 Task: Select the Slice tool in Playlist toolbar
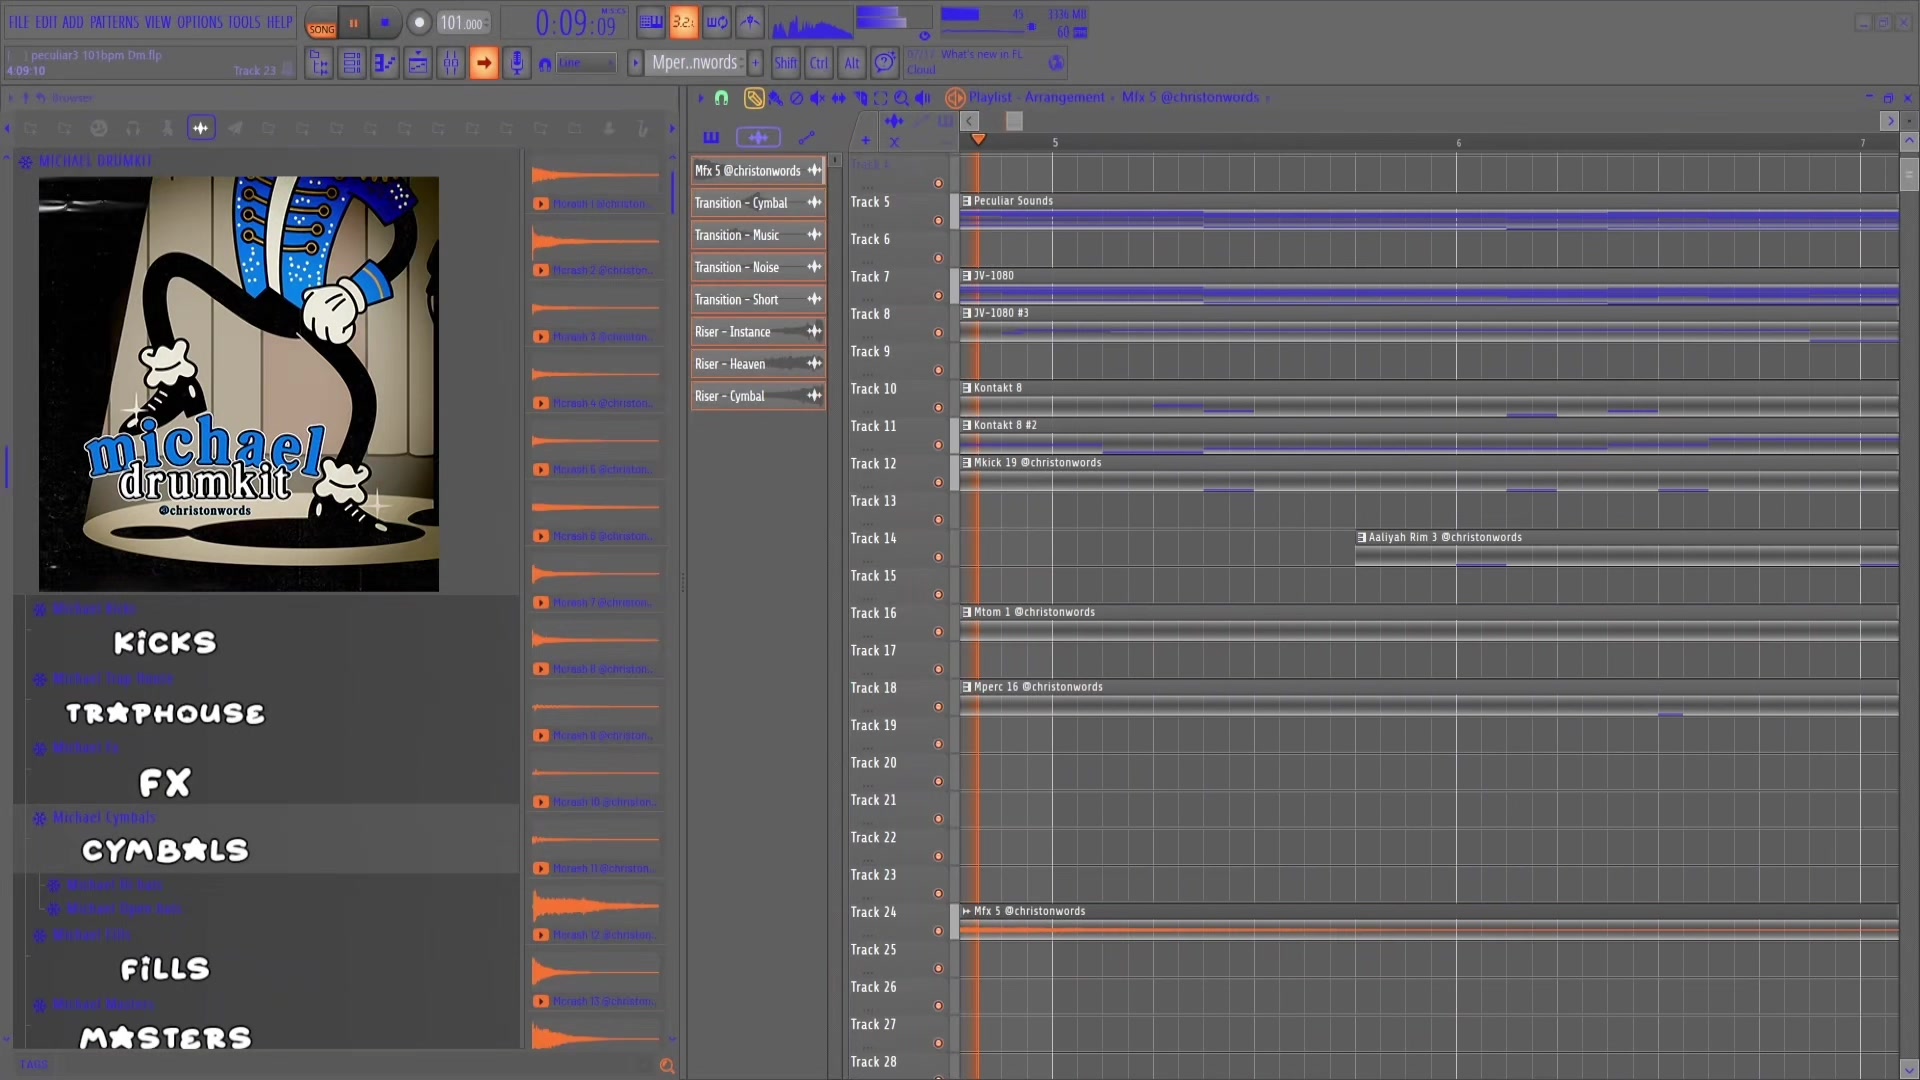[x=860, y=98]
